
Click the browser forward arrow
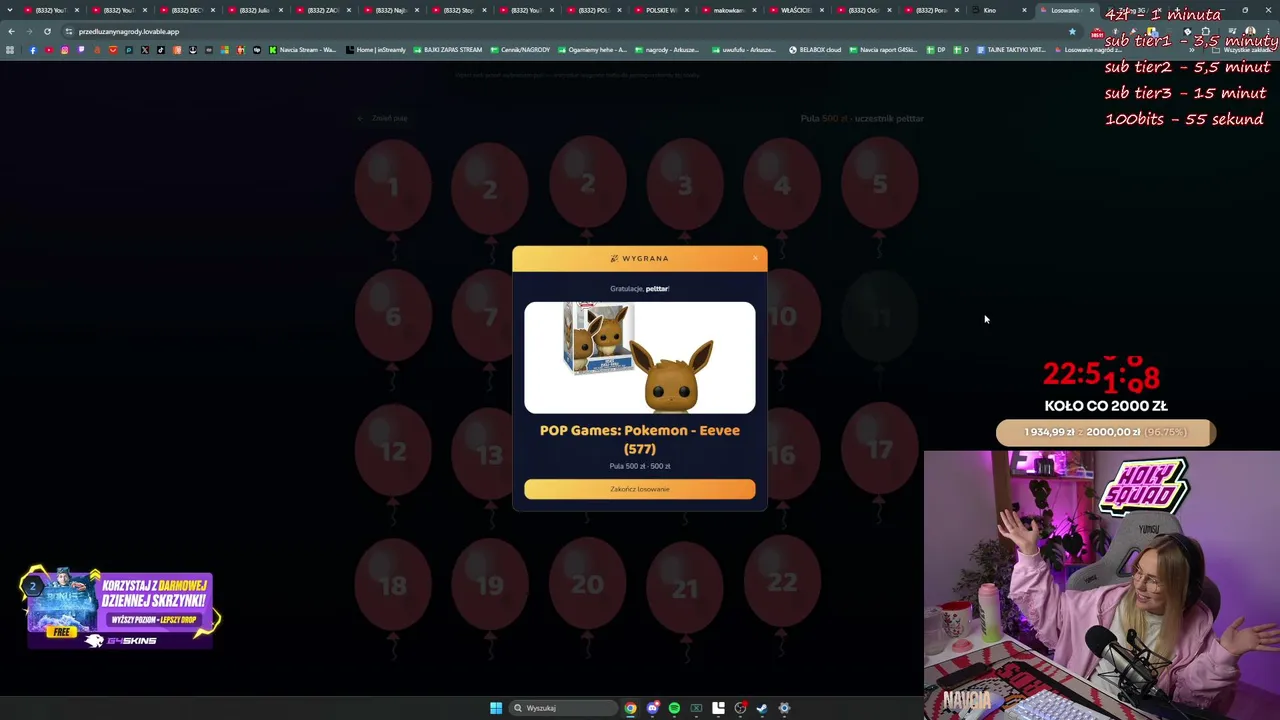29,31
